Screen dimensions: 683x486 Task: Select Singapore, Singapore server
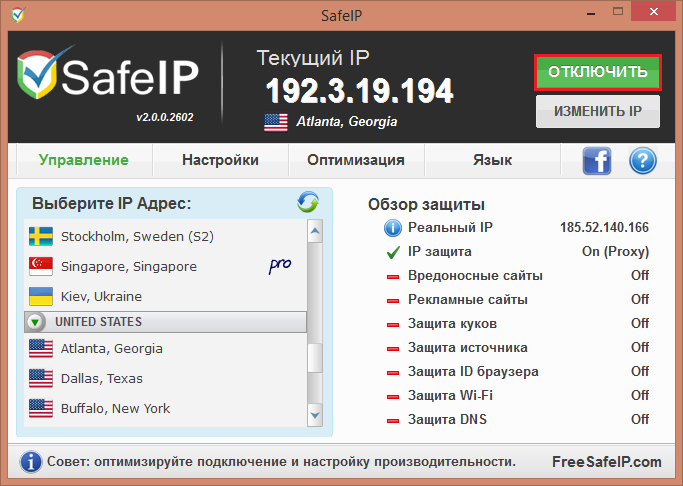pos(166,266)
